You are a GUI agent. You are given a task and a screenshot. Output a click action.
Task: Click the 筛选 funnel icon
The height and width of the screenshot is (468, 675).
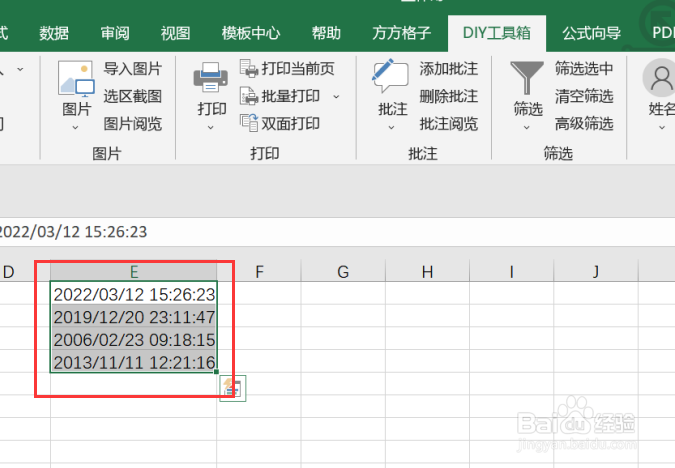527,78
